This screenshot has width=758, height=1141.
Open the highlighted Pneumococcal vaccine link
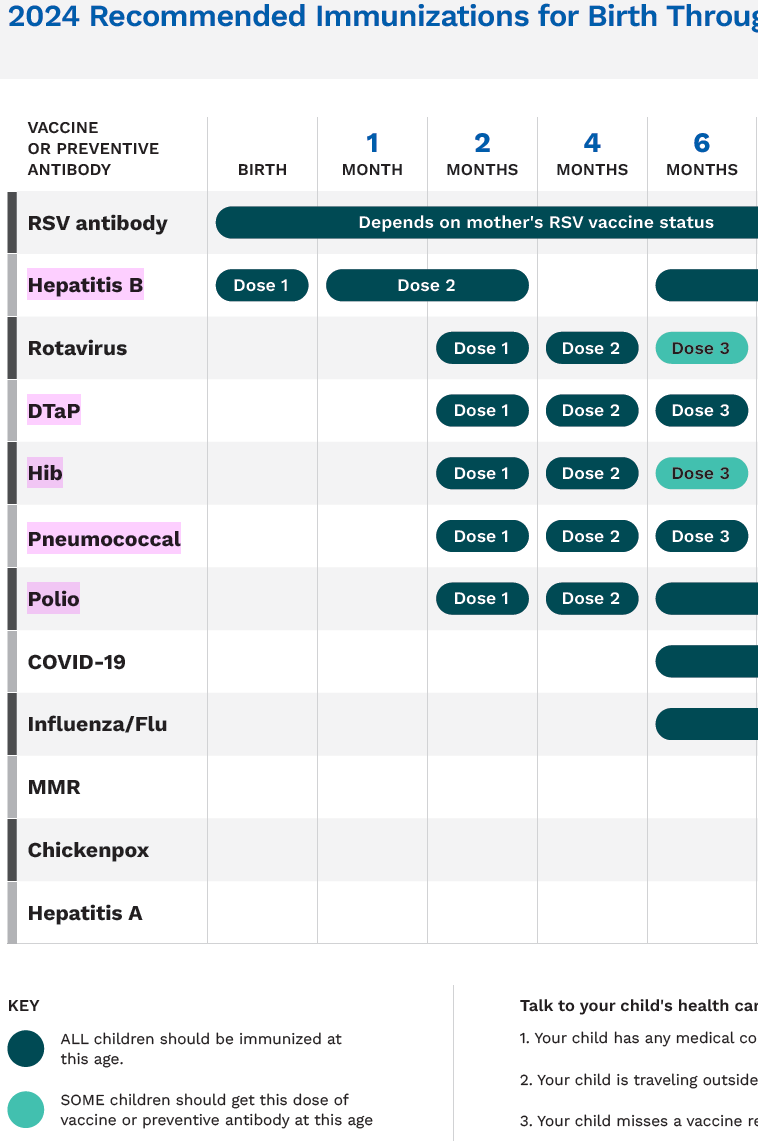(104, 539)
